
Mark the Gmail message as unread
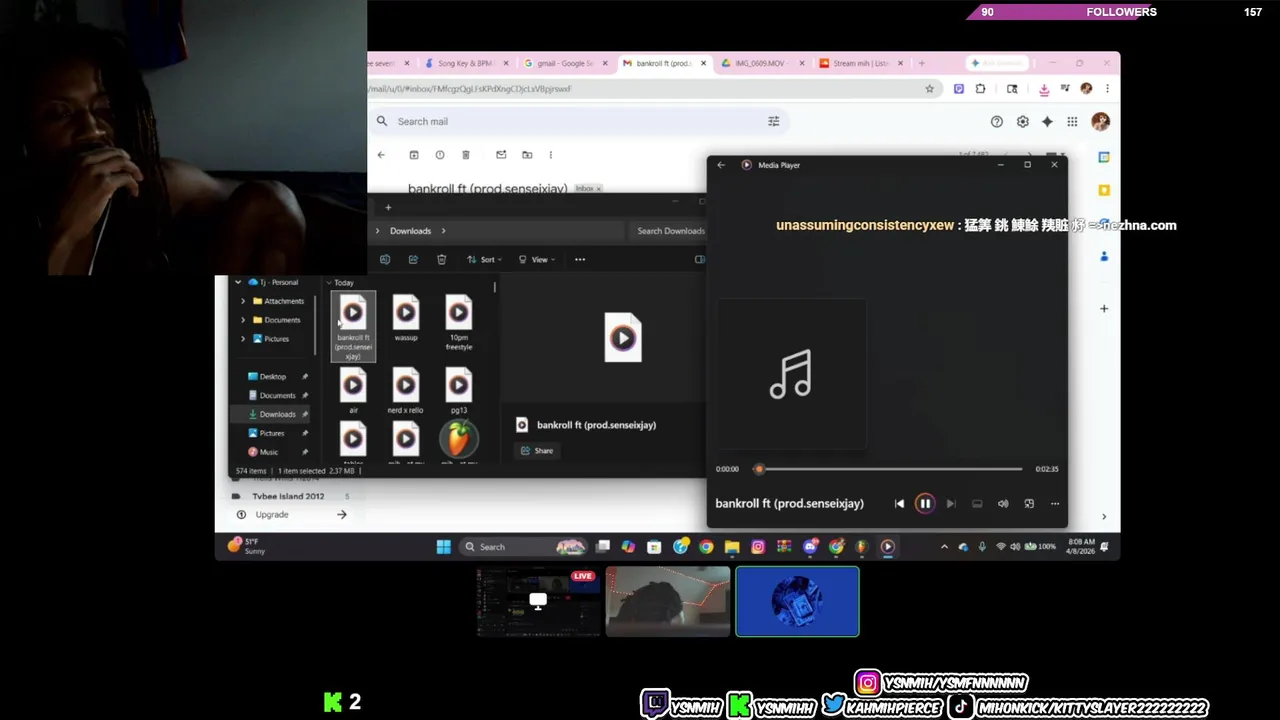[501, 155]
